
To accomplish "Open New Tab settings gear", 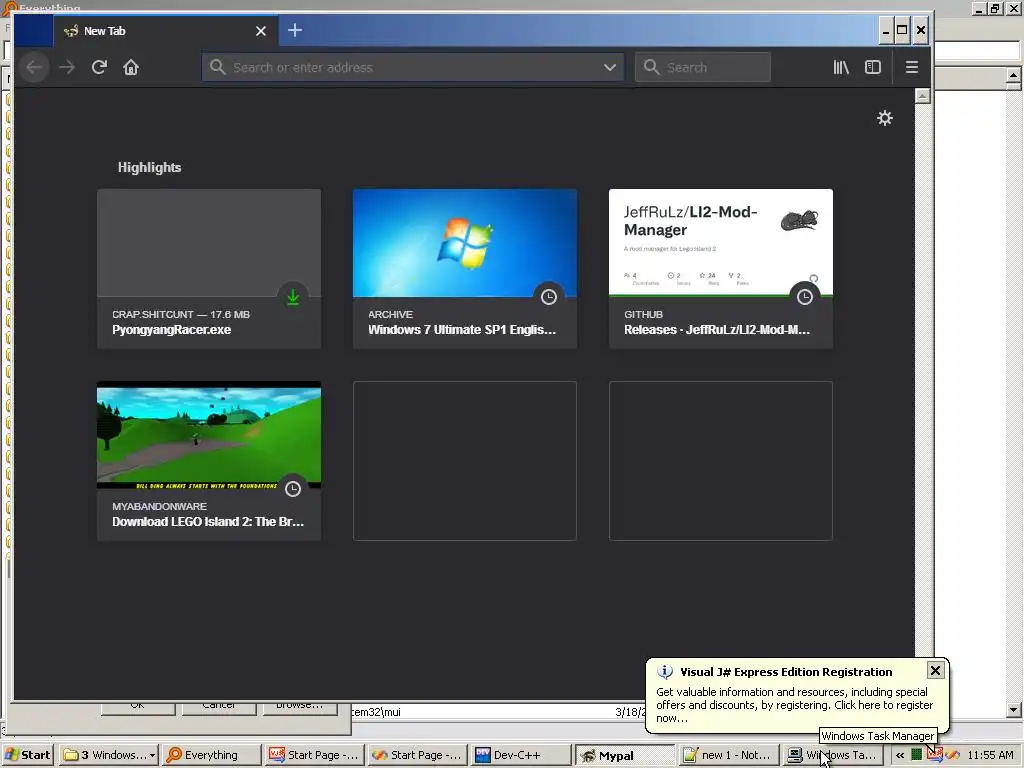I will (885, 118).
